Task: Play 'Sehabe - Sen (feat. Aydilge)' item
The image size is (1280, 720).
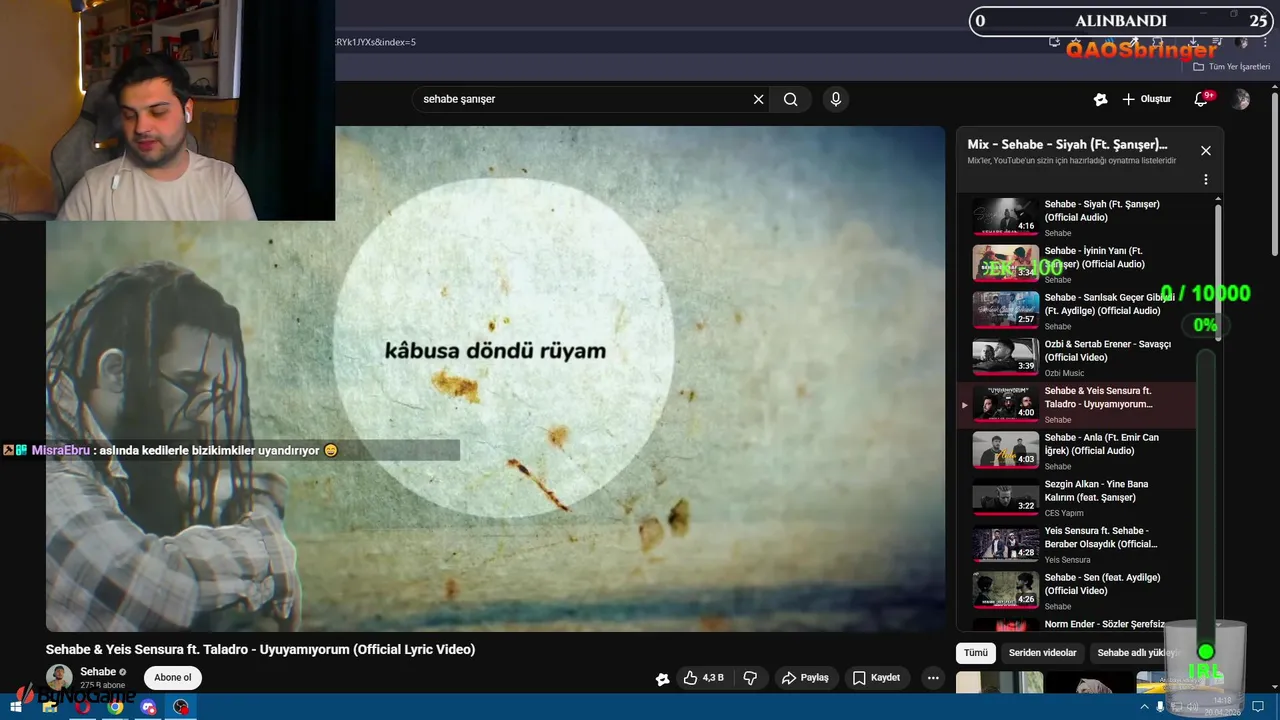Action: (1076, 591)
